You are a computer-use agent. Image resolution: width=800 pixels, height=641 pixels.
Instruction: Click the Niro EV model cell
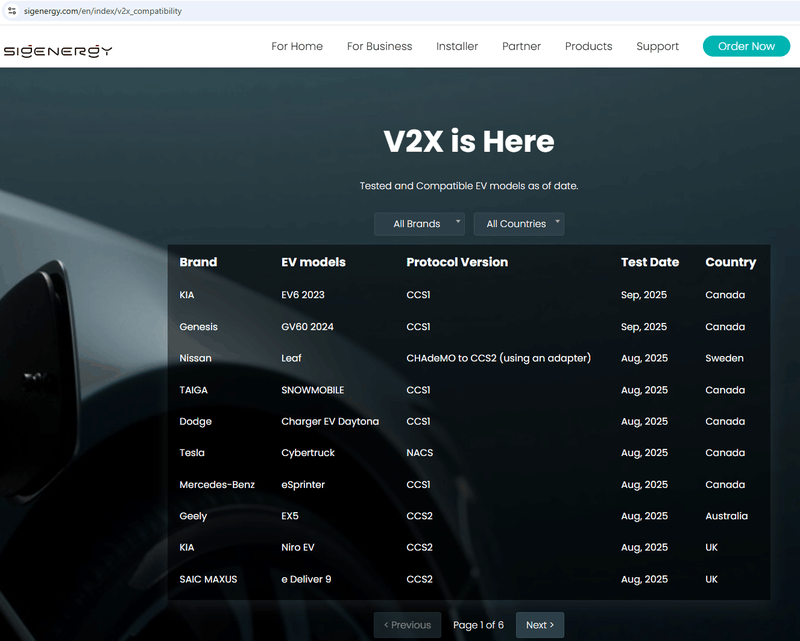coord(298,548)
